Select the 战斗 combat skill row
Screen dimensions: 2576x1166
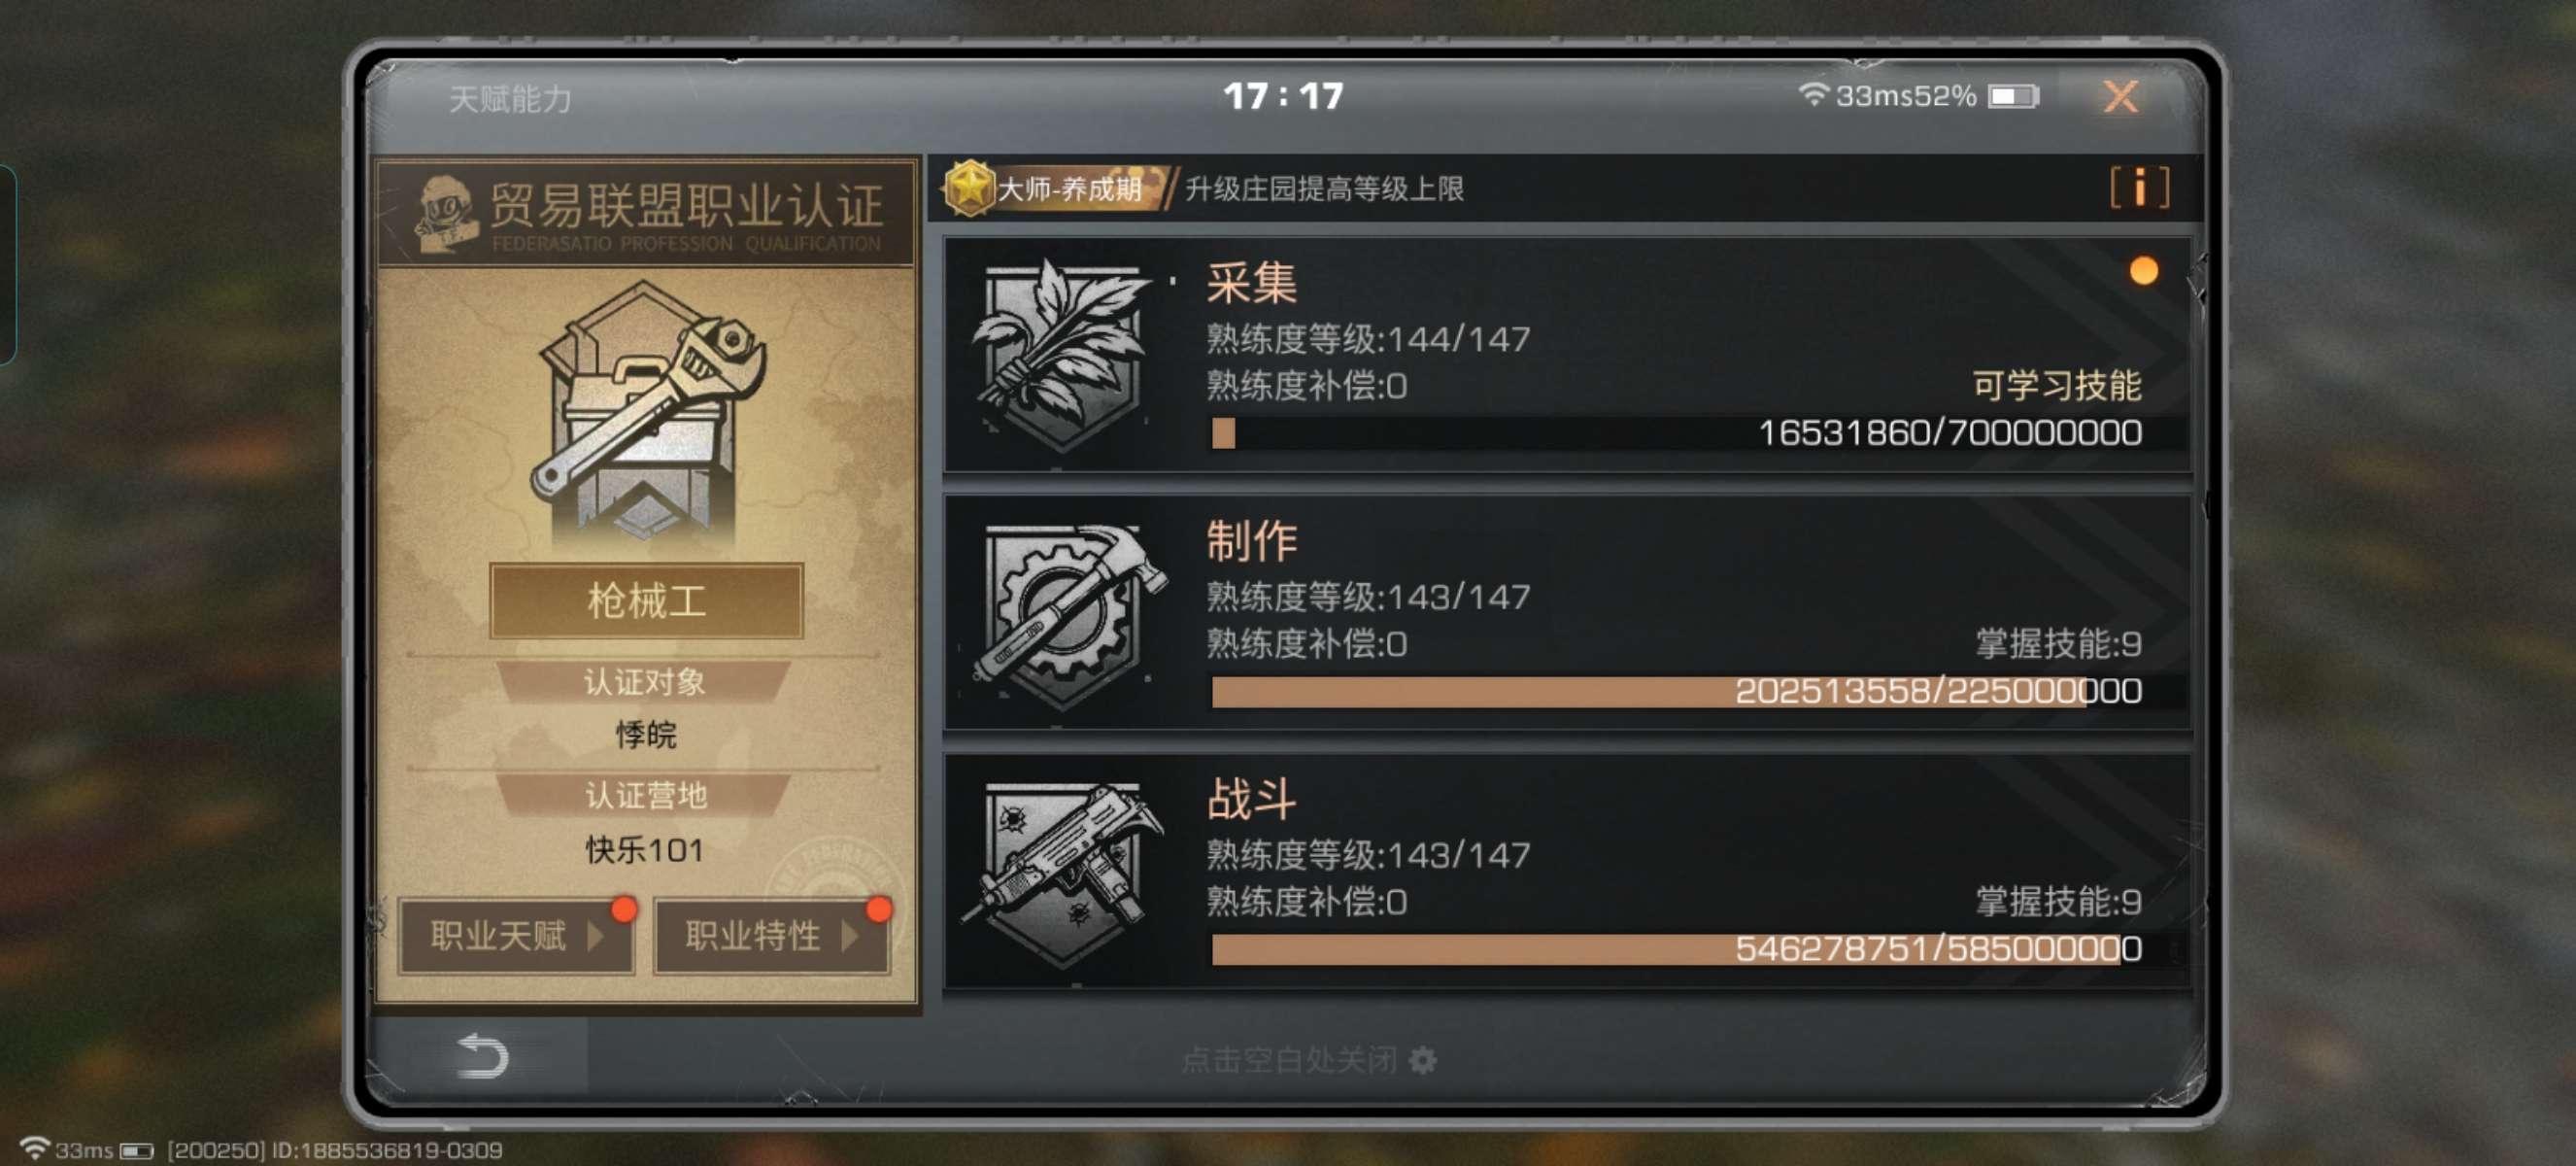1567,871
